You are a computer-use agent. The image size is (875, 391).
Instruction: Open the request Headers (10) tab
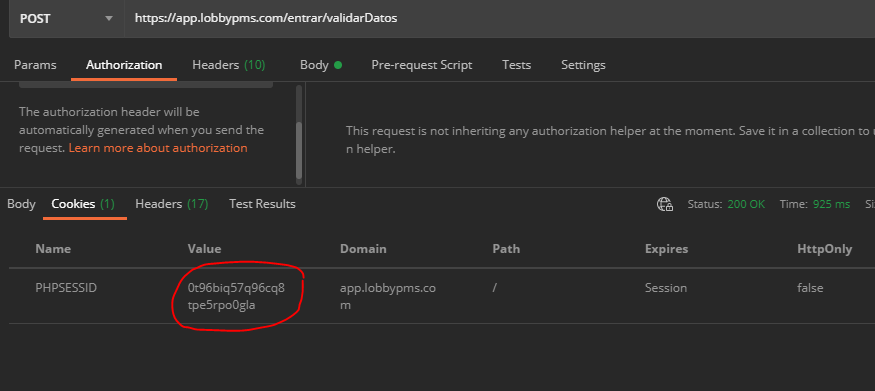tap(229, 65)
